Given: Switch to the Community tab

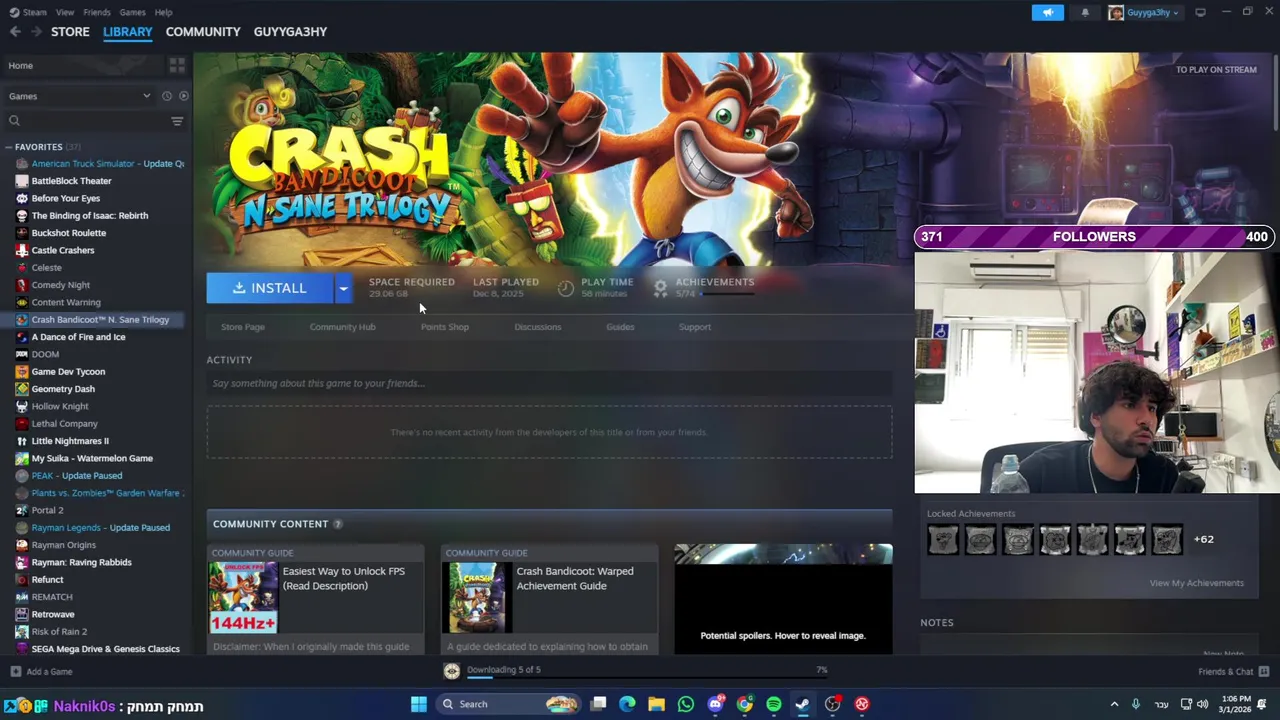Looking at the screenshot, I should pyautogui.click(x=203, y=32).
